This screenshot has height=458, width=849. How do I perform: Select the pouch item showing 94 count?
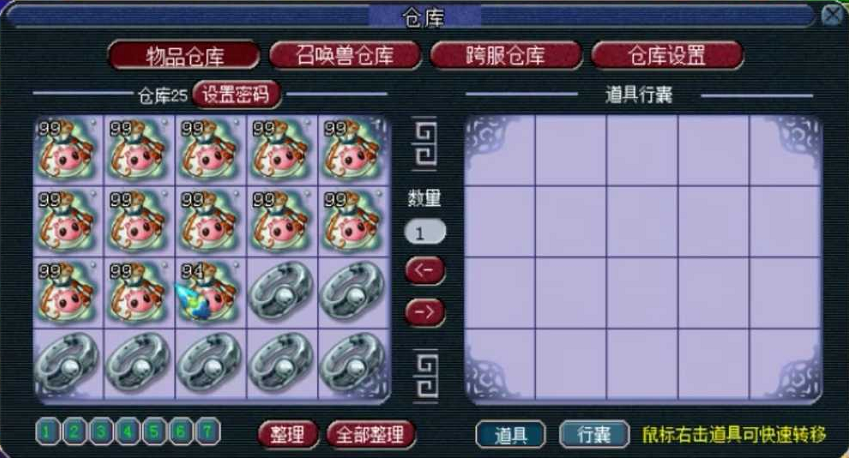pyautogui.click(x=210, y=292)
